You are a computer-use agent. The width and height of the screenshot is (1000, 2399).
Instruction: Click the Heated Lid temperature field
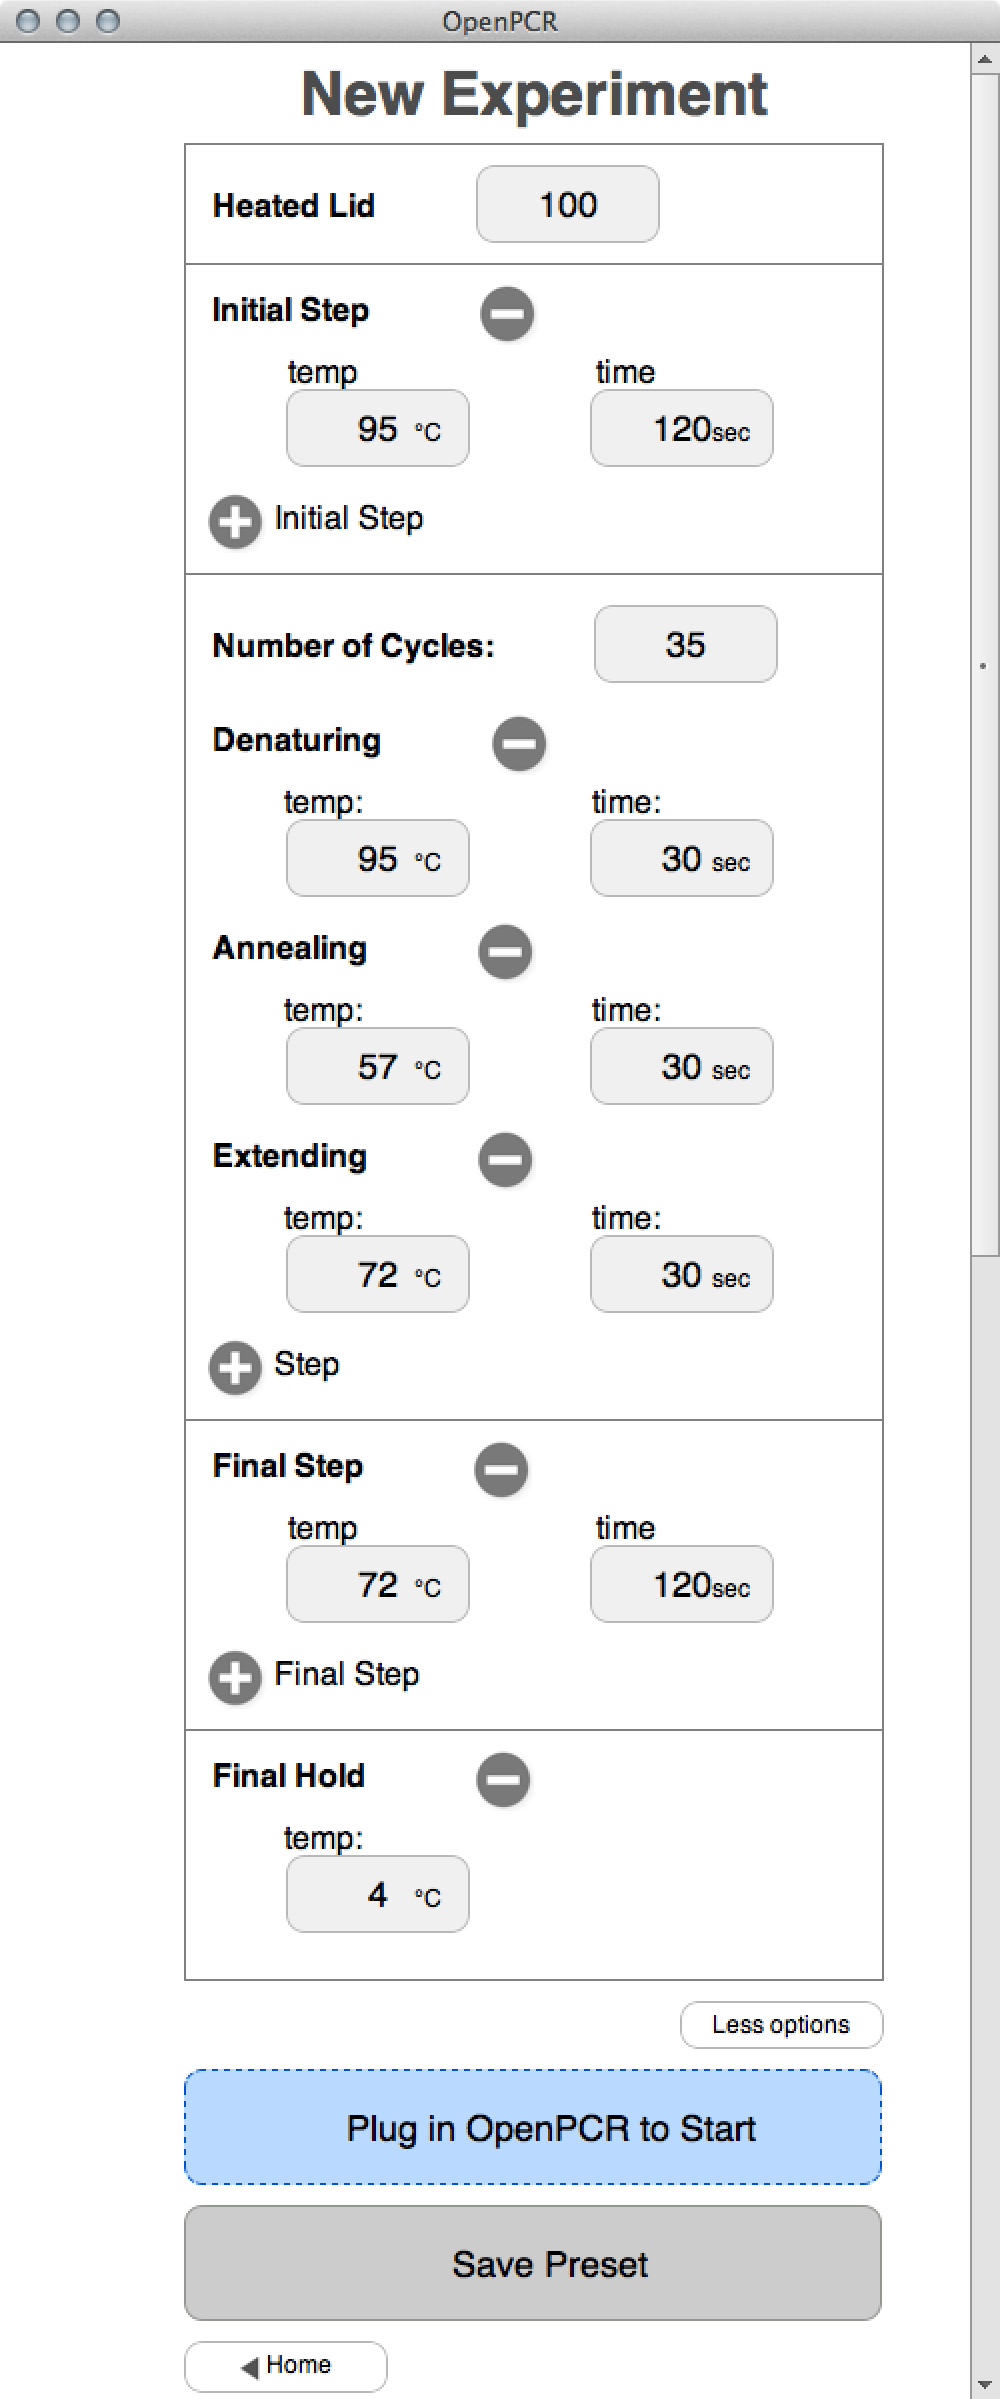567,205
